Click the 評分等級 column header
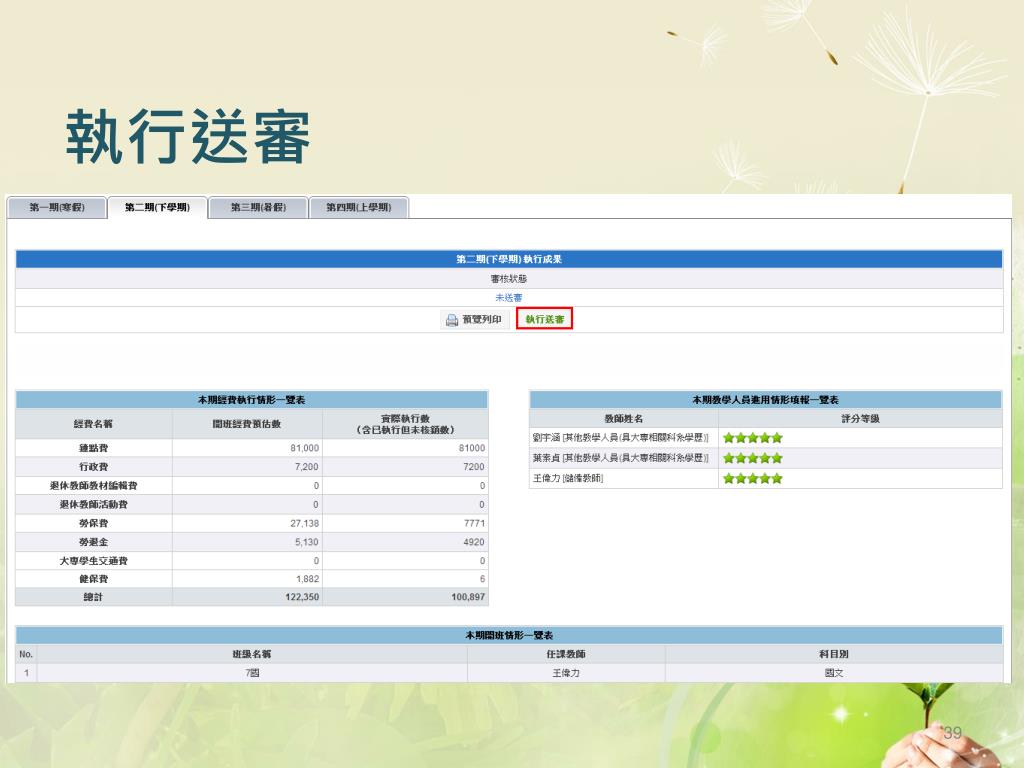 click(x=860, y=419)
